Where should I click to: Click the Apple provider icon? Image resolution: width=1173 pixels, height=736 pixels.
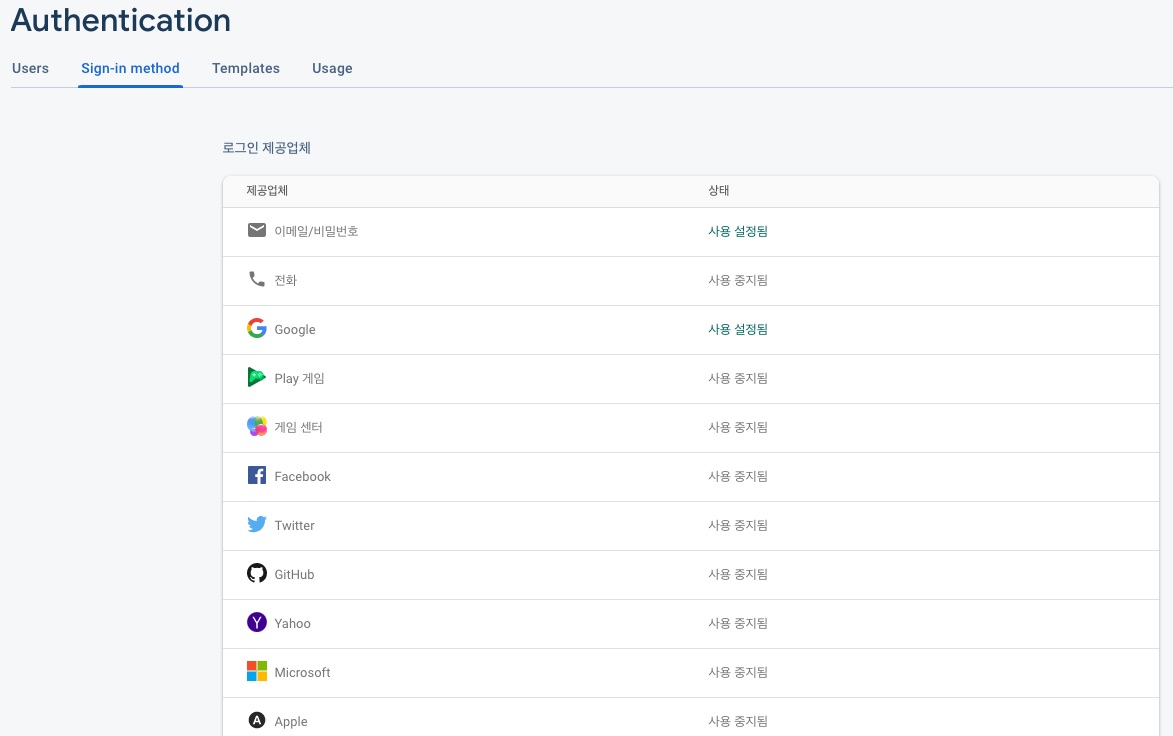[257, 721]
